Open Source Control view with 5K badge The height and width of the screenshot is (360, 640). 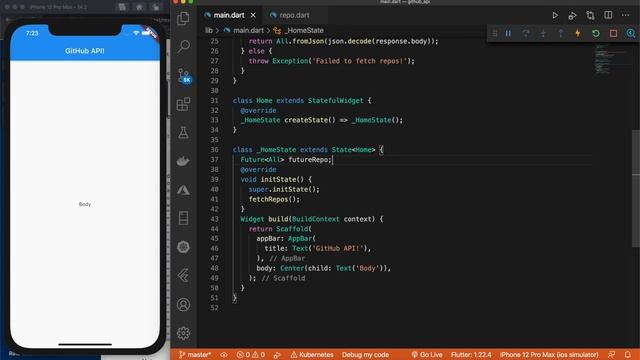[184, 76]
